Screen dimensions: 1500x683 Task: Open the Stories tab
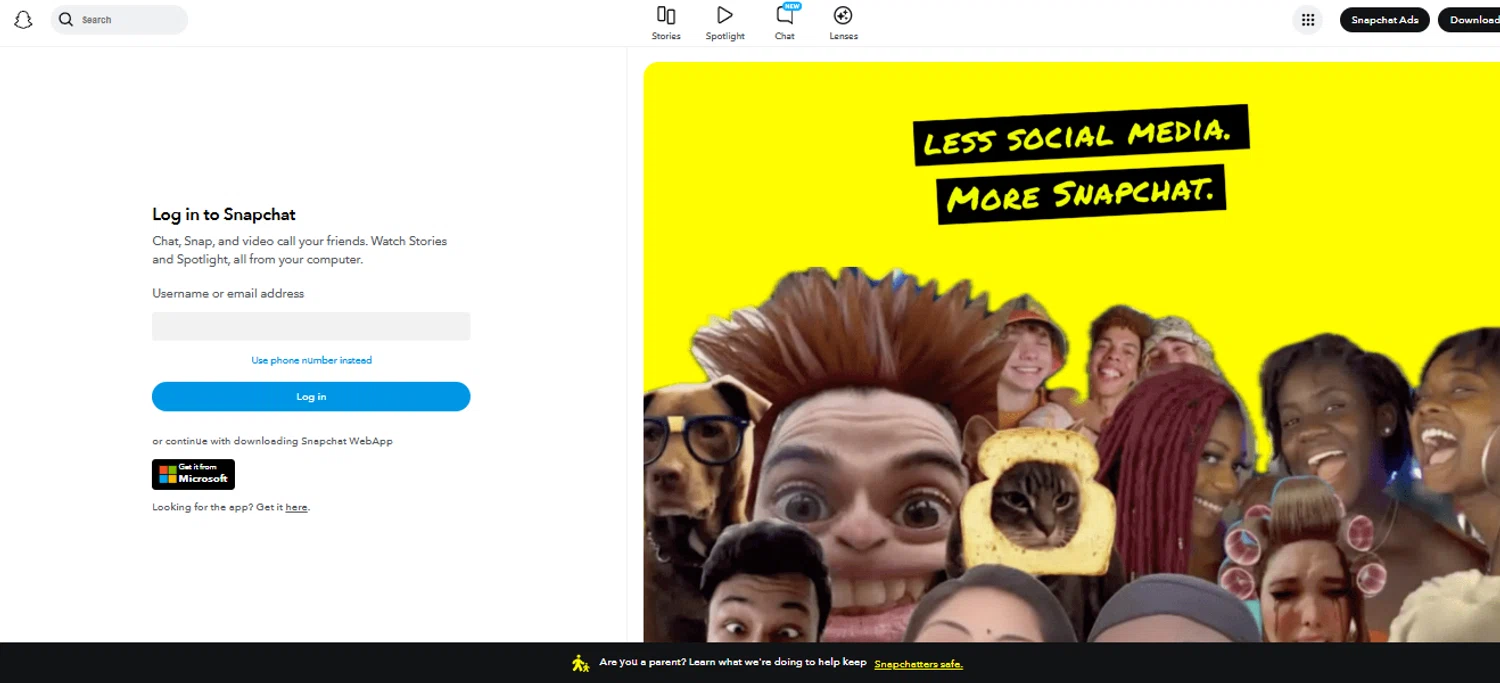click(666, 23)
